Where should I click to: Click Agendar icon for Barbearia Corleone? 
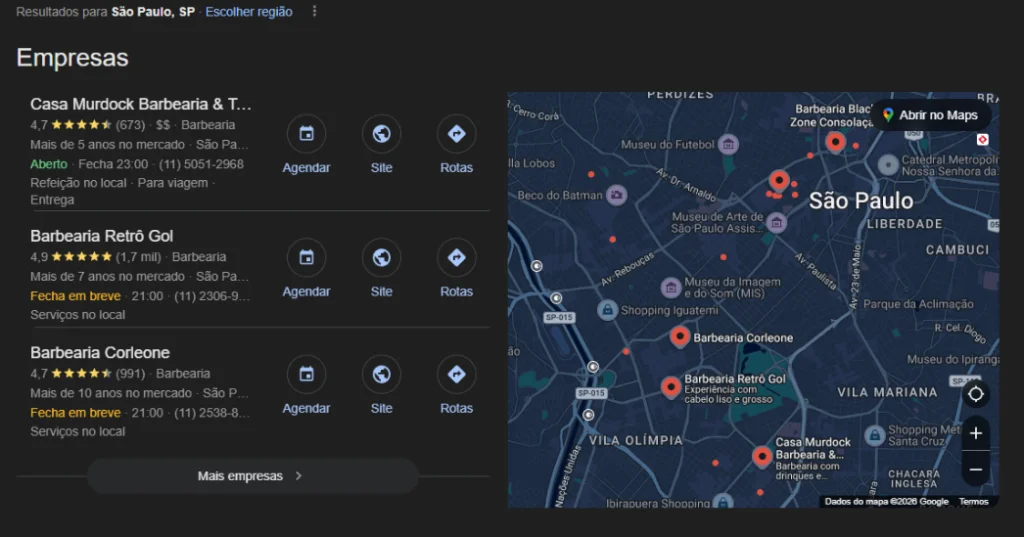[306, 374]
